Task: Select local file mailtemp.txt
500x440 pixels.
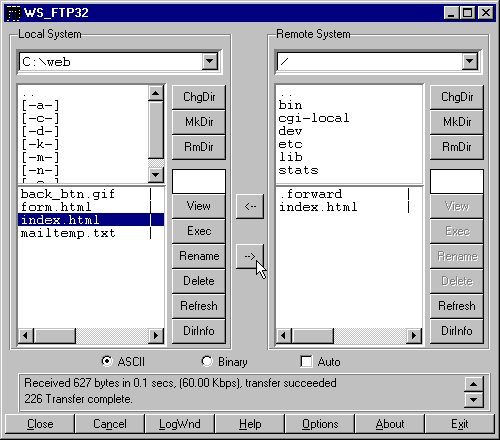Action: (x=91, y=233)
